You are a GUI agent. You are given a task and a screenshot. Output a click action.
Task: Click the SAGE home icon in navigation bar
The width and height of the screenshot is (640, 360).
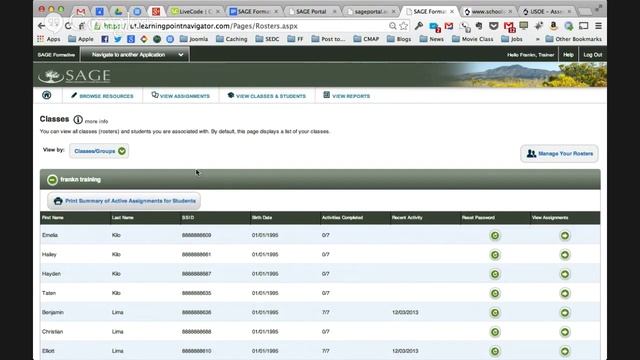47,95
